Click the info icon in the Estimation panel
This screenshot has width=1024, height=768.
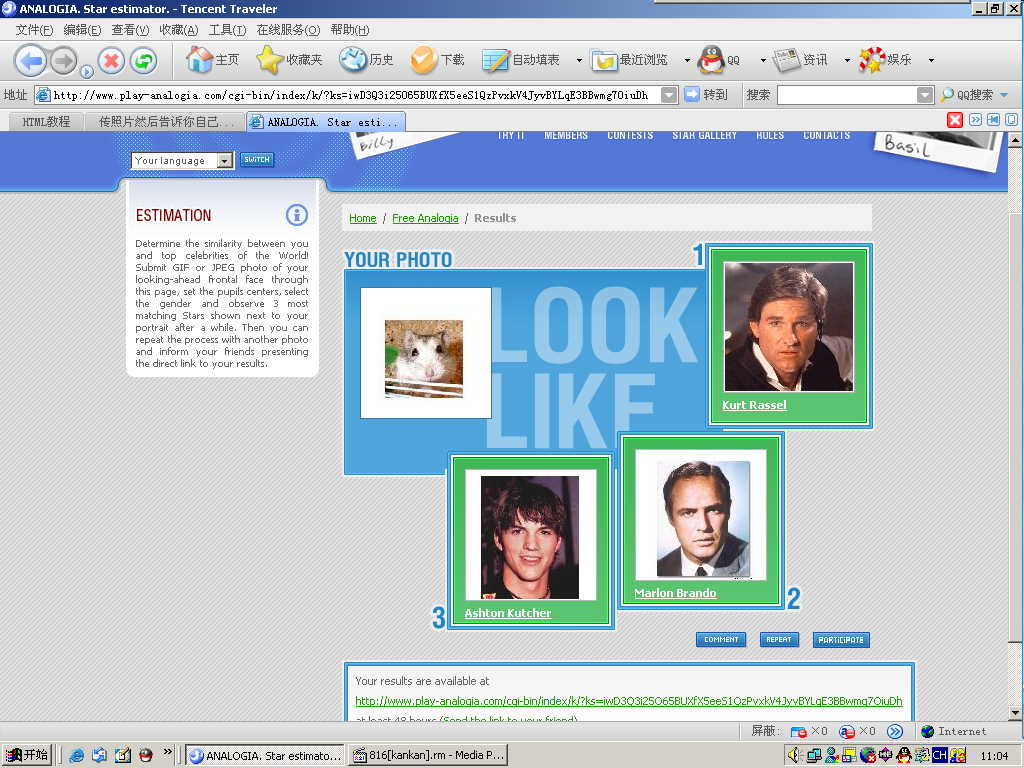coord(296,215)
